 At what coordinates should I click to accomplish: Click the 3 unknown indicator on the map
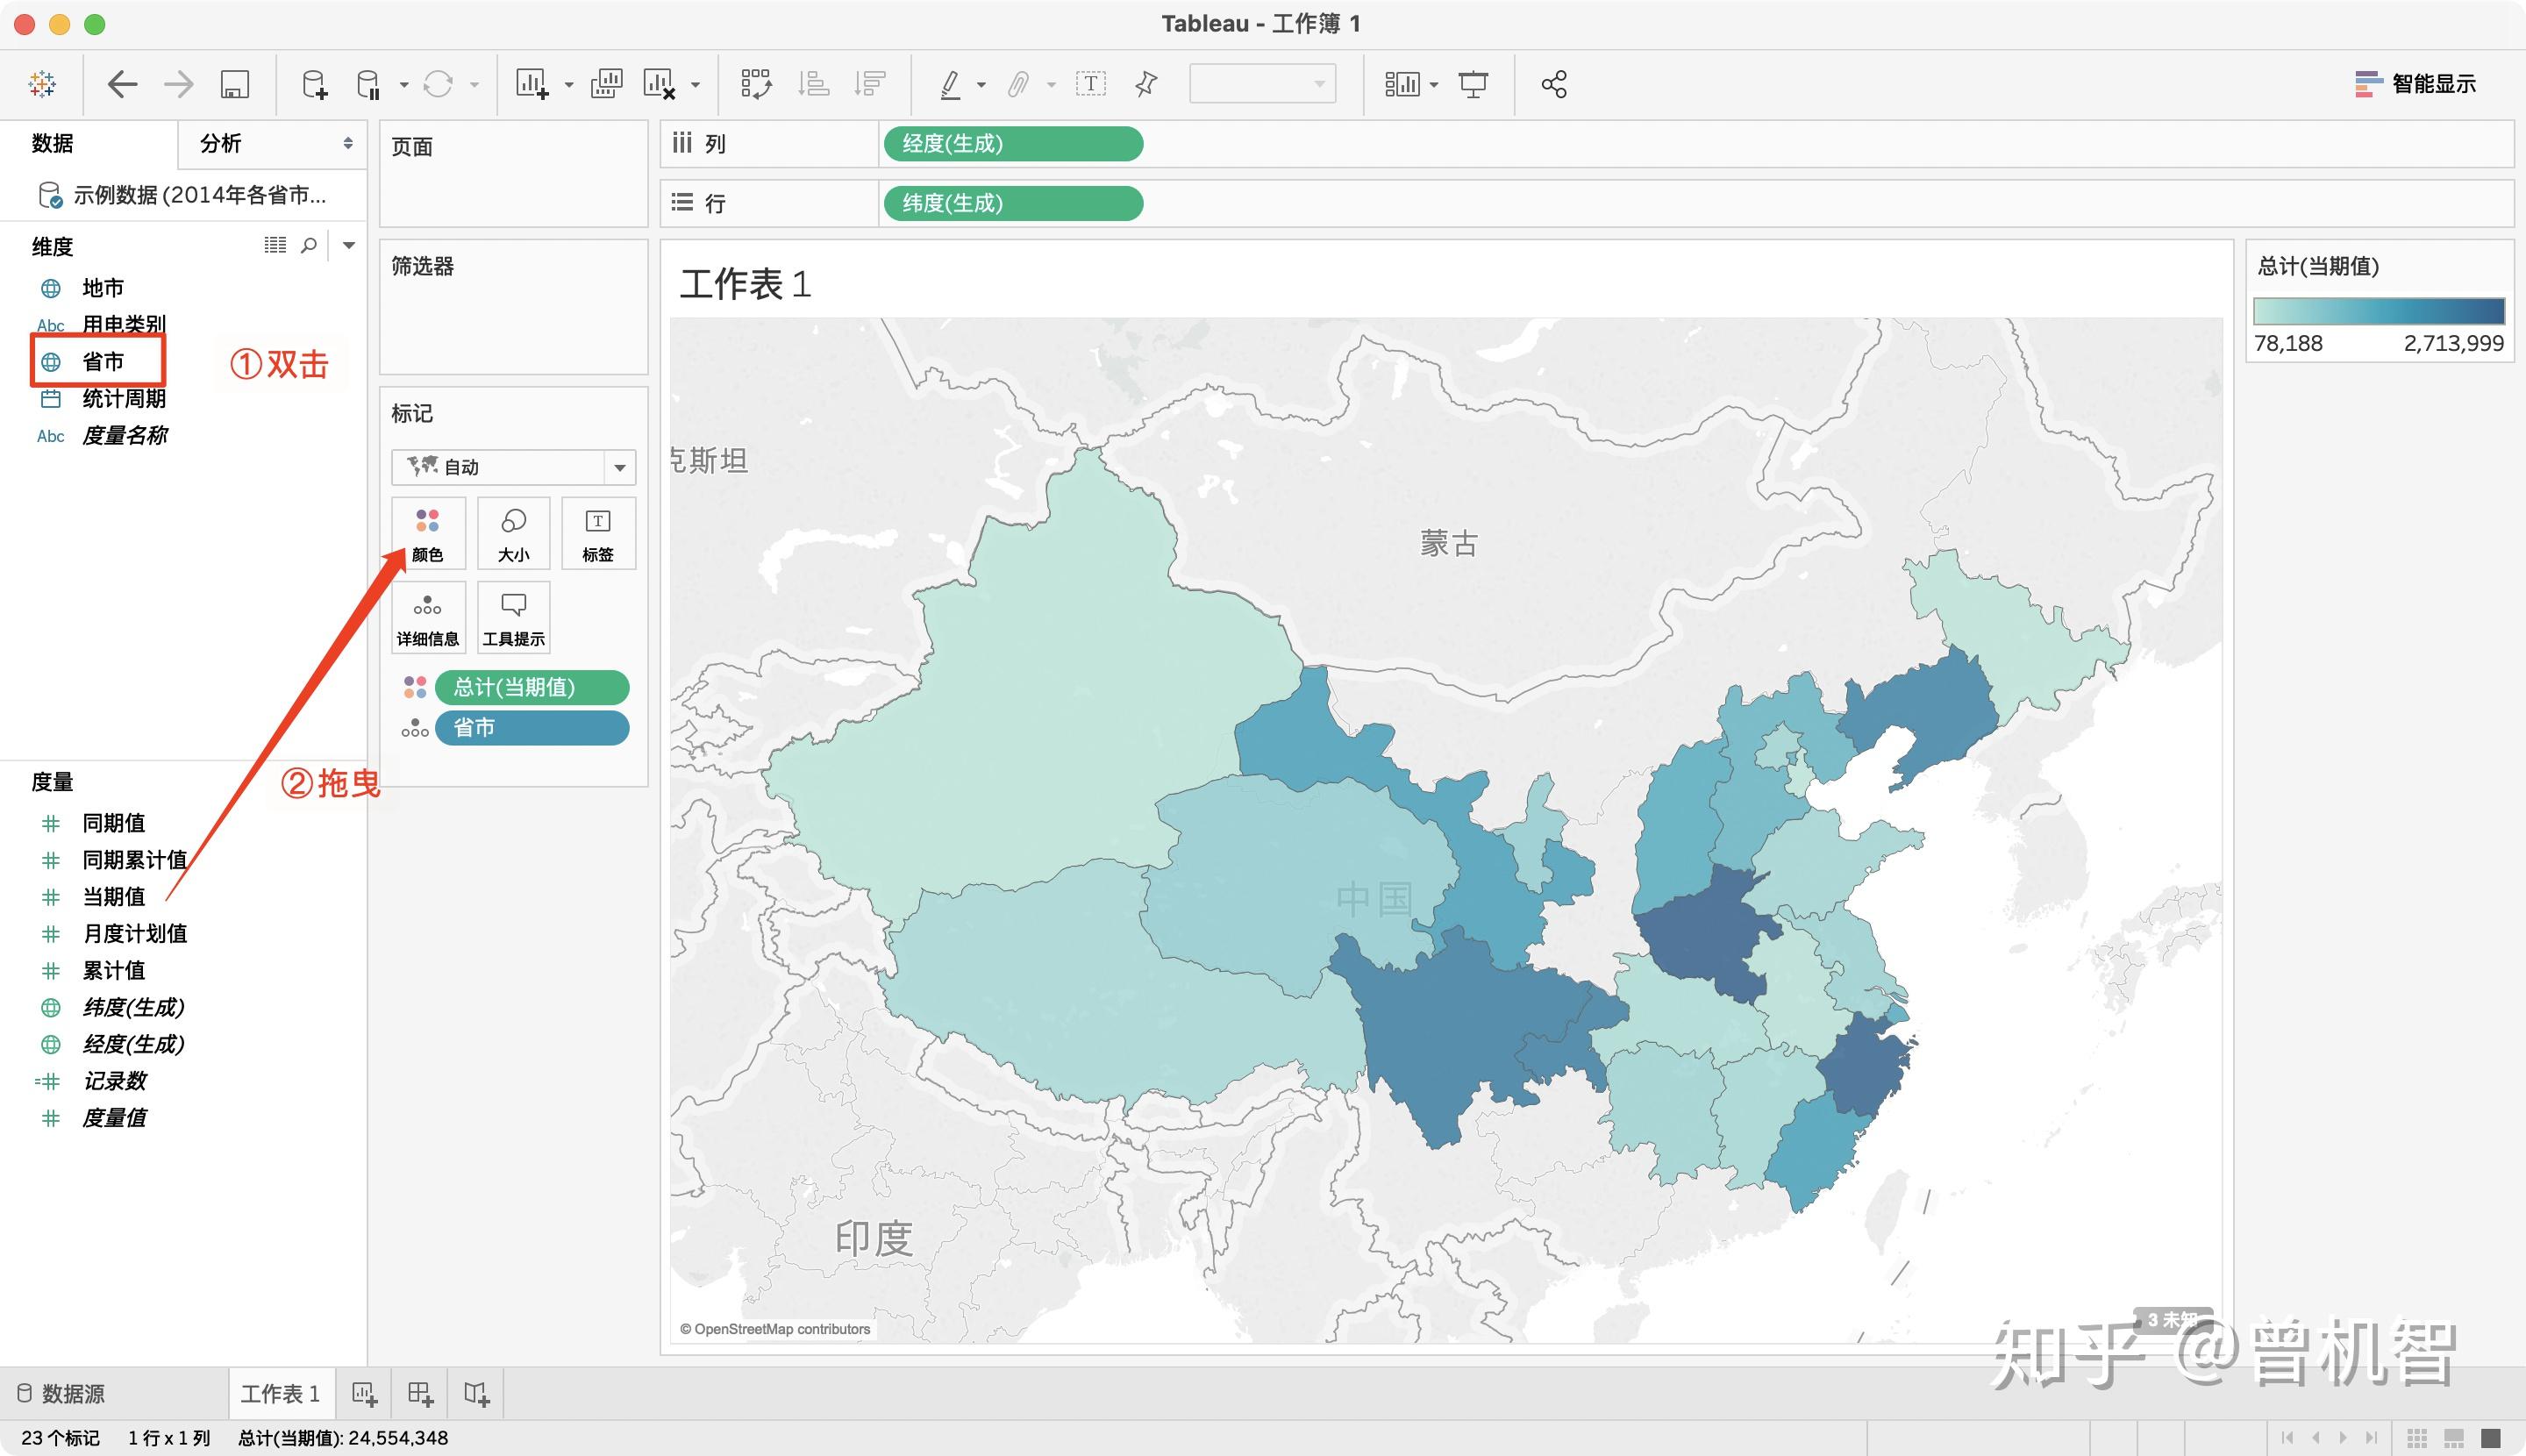pos(2170,1320)
